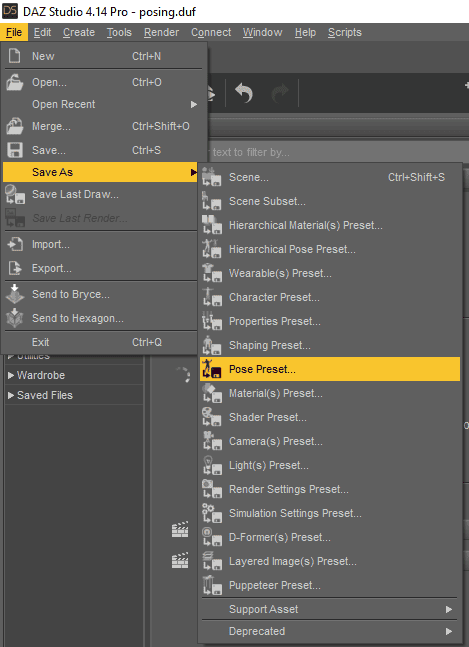Click the Send to Hexagon icon
Screen dimensions: 469x647
[15, 318]
